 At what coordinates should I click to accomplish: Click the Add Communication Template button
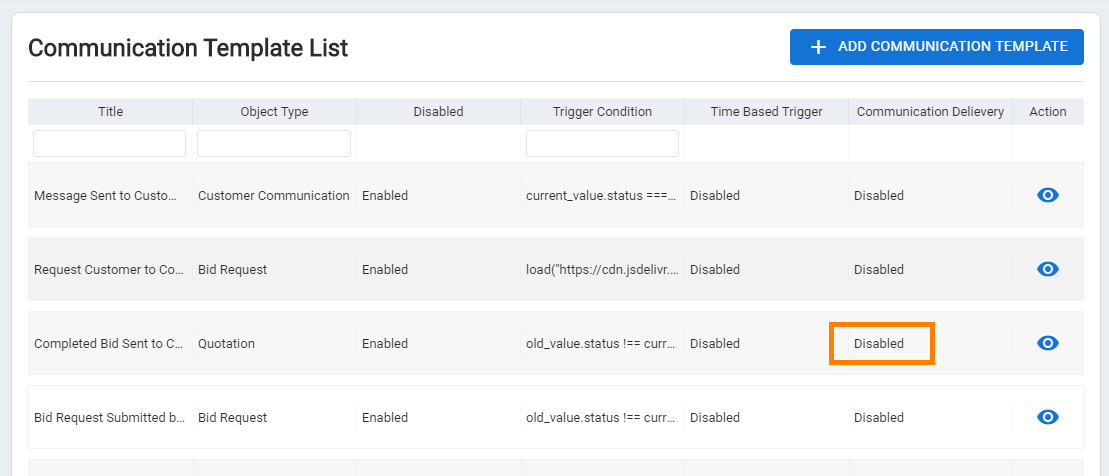(x=936, y=47)
